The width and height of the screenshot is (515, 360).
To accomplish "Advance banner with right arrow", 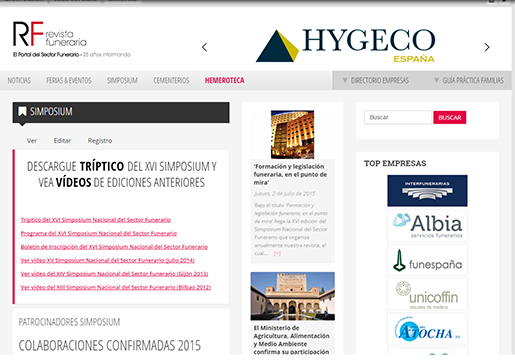I will 487,47.
